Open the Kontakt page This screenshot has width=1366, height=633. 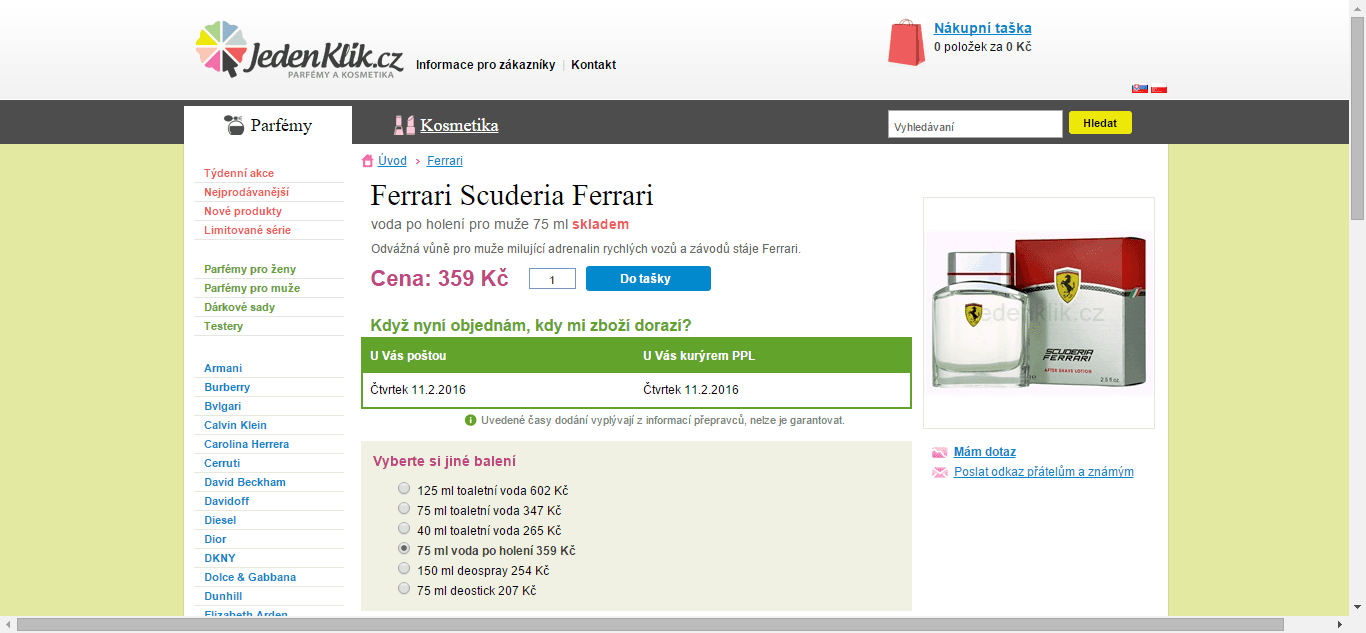coord(593,64)
